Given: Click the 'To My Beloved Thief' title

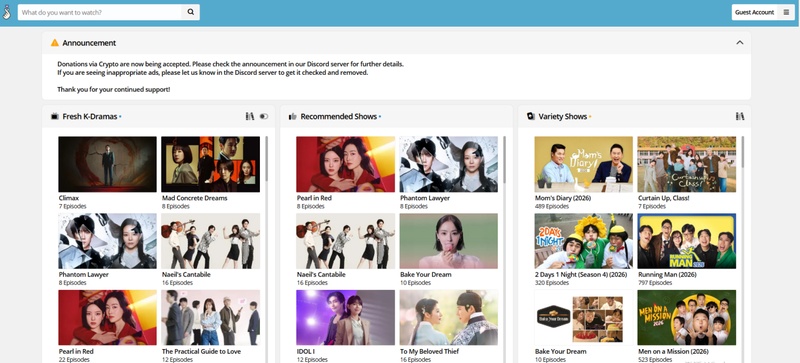Looking at the screenshot, I should pos(429,352).
